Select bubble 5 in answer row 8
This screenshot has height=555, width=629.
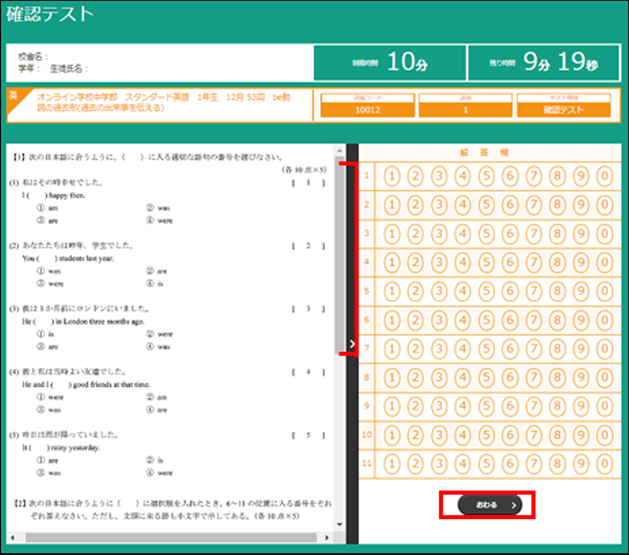click(485, 378)
